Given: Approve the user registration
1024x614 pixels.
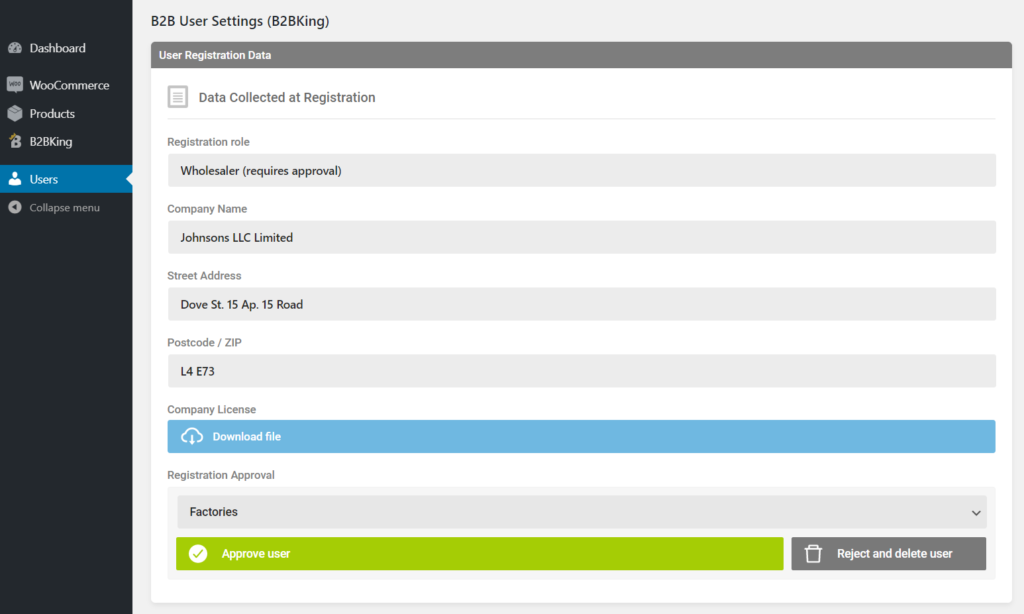Looking at the screenshot, I should (479, 553).
